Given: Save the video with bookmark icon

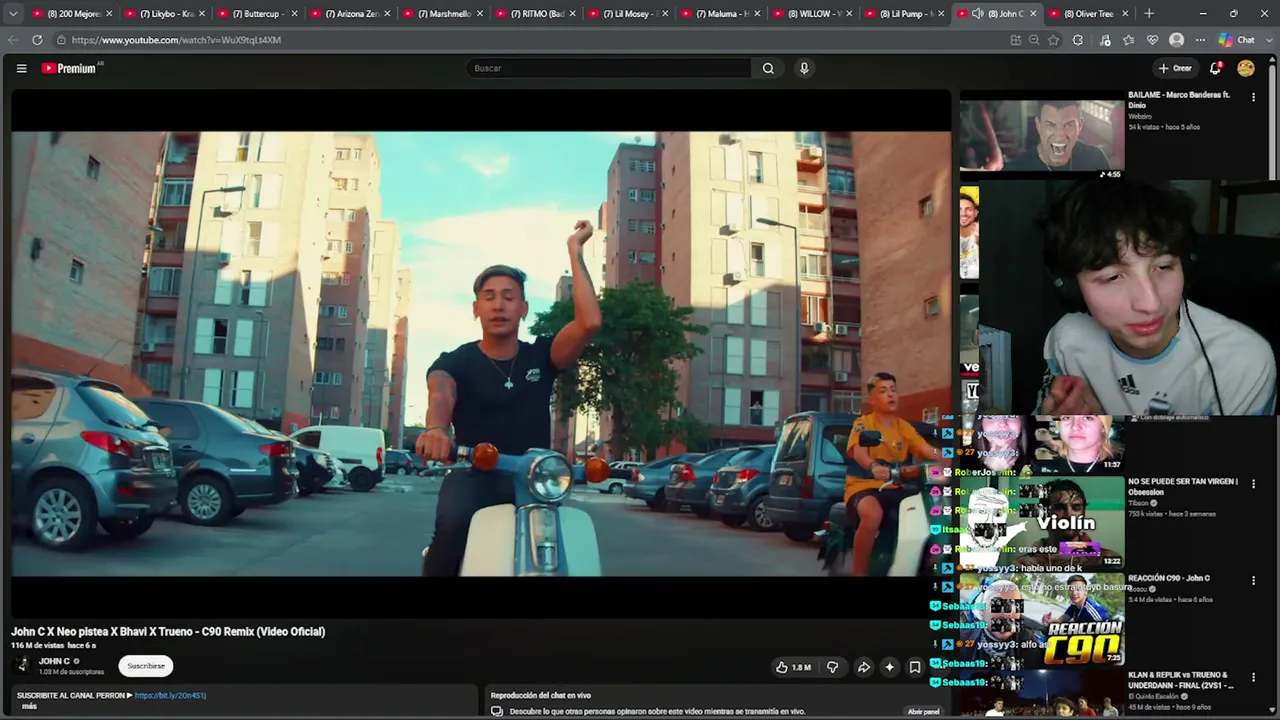Looking at the screenshot, I should [915, 667].
